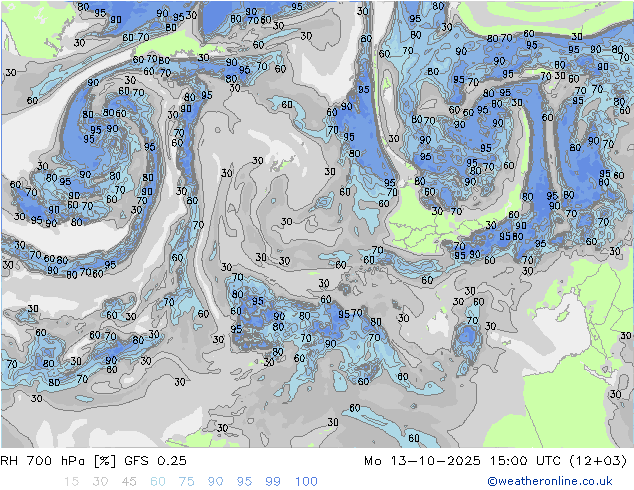Click the "(12+03)" forecast run label
This screenshot has height=490, width=634.
pyautogui.click(x=598, y=461)
